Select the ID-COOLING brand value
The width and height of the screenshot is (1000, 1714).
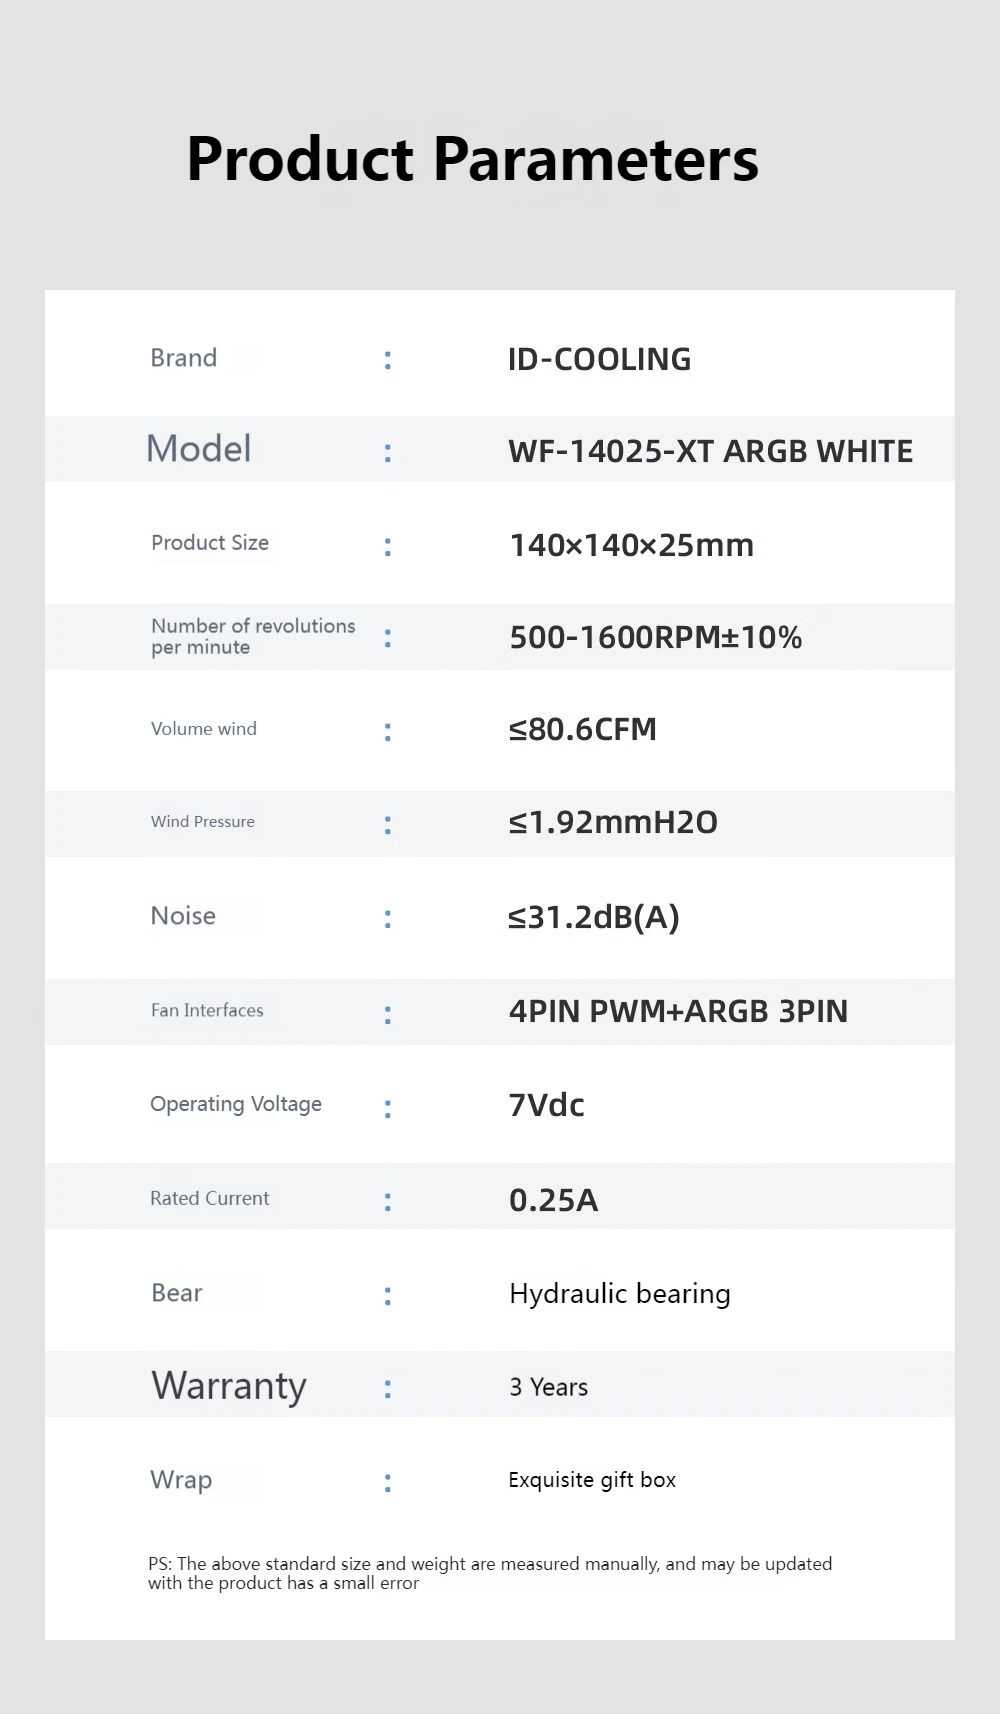pos(599,359)
